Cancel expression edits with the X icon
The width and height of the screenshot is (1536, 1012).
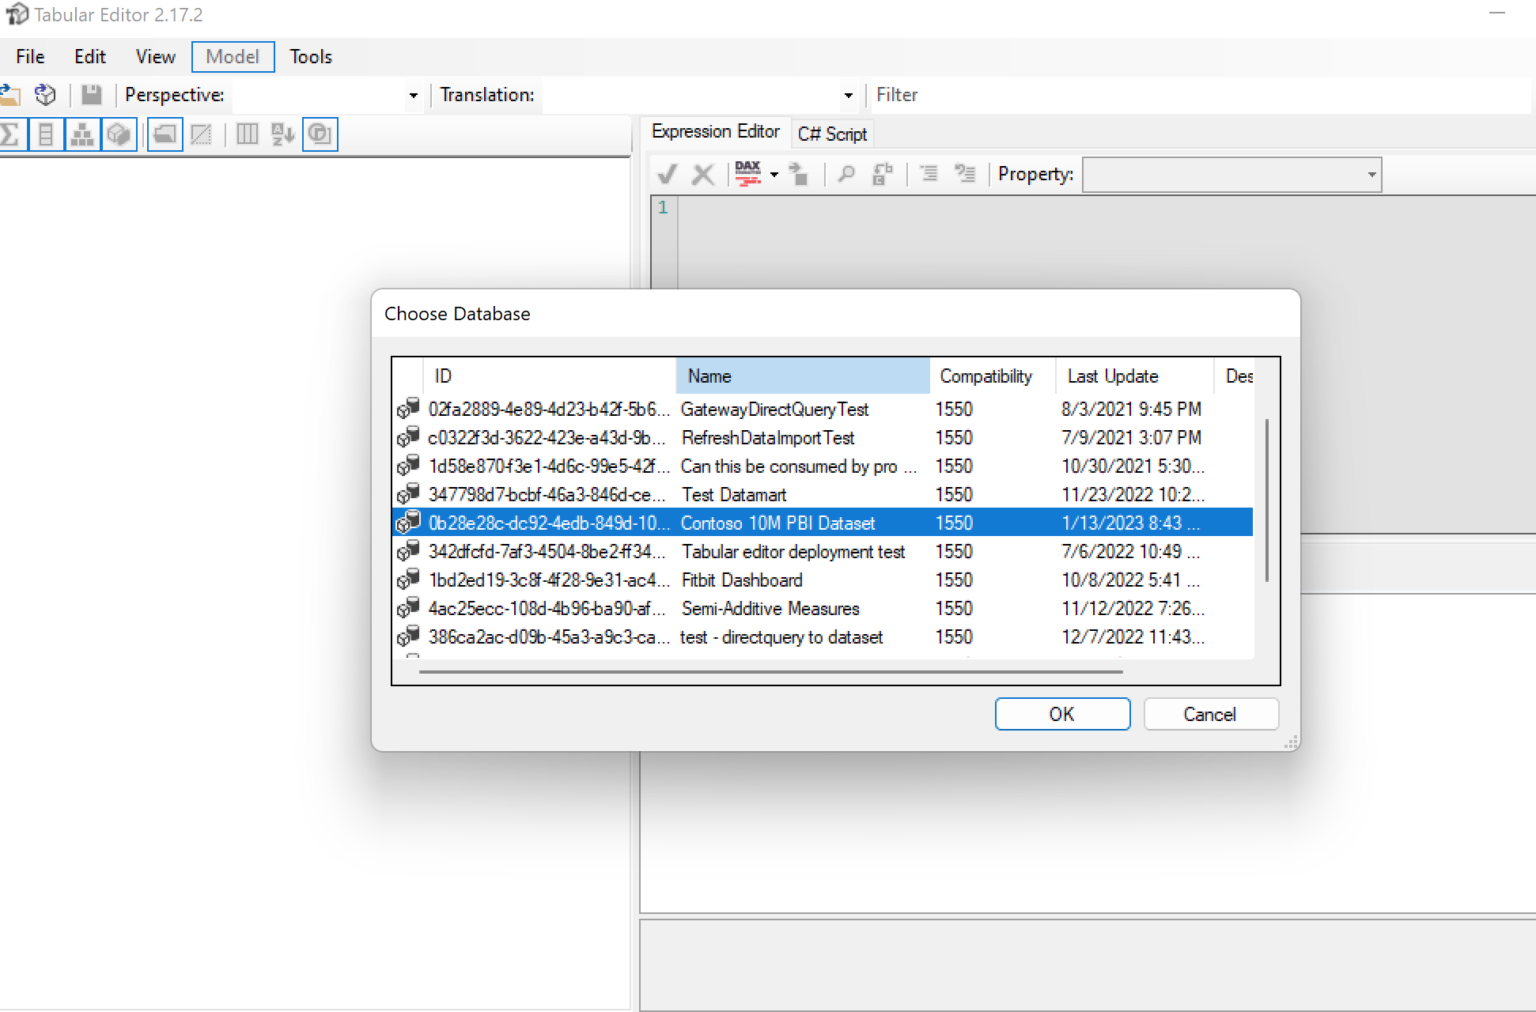(x=703, y=174)
